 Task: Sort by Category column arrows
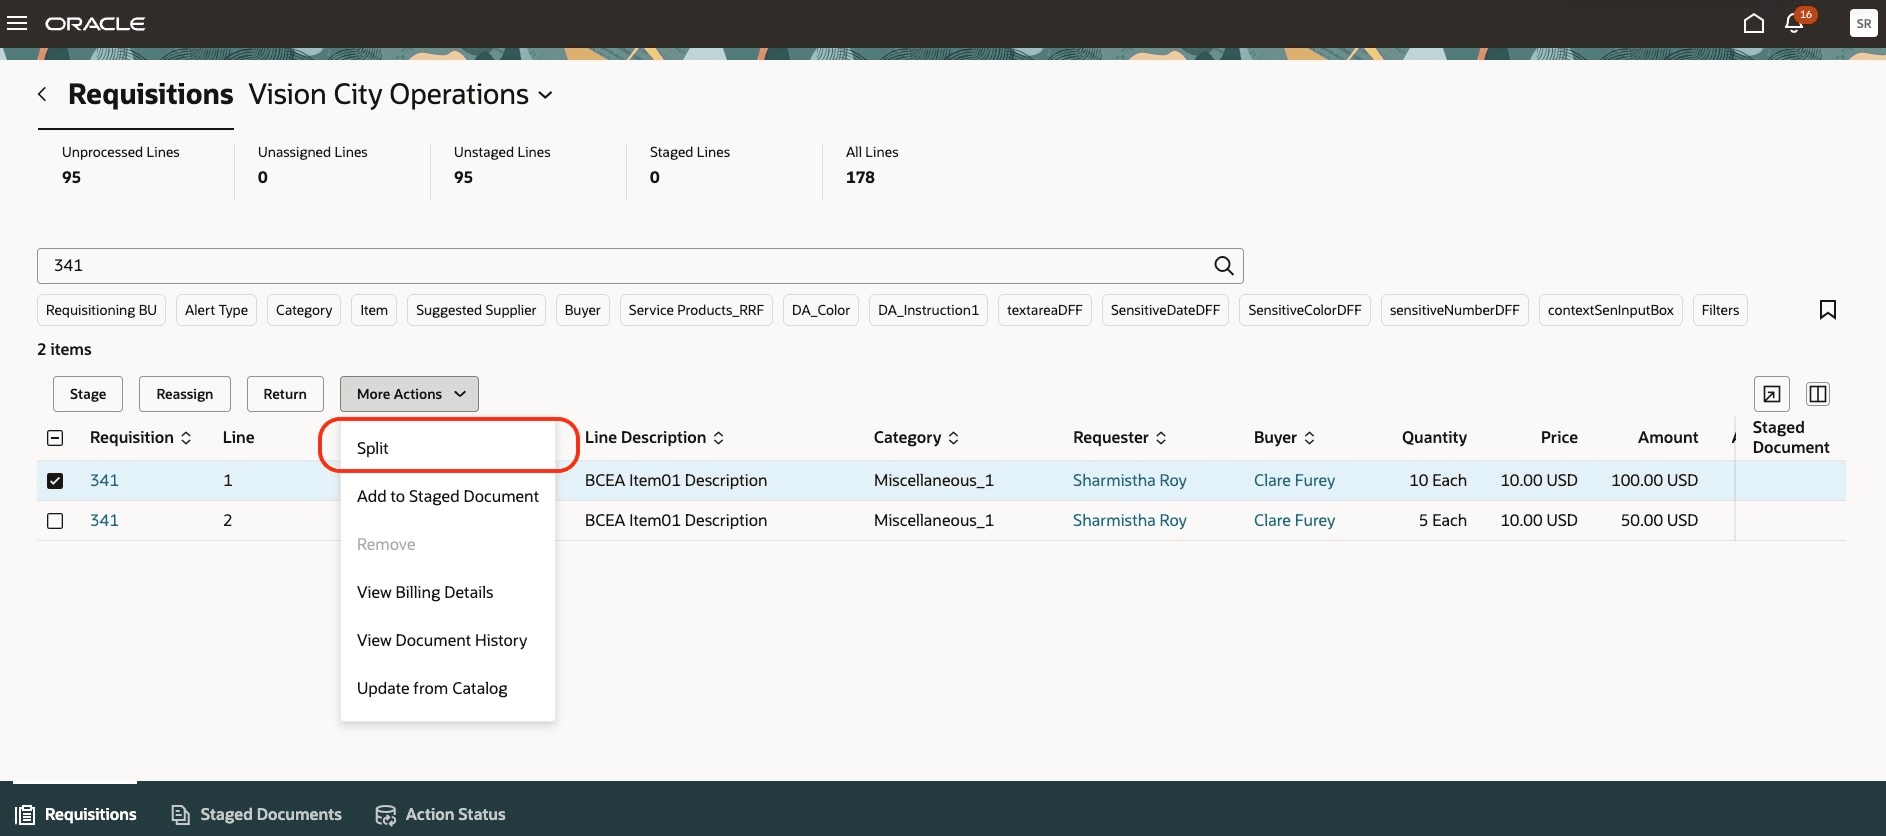[x=953, y=438]
